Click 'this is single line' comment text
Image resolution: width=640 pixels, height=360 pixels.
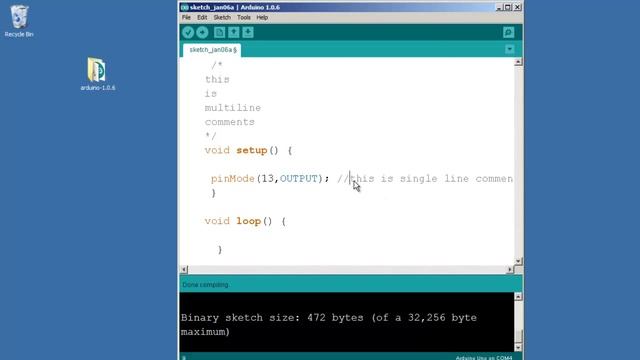tap(409, 179)
